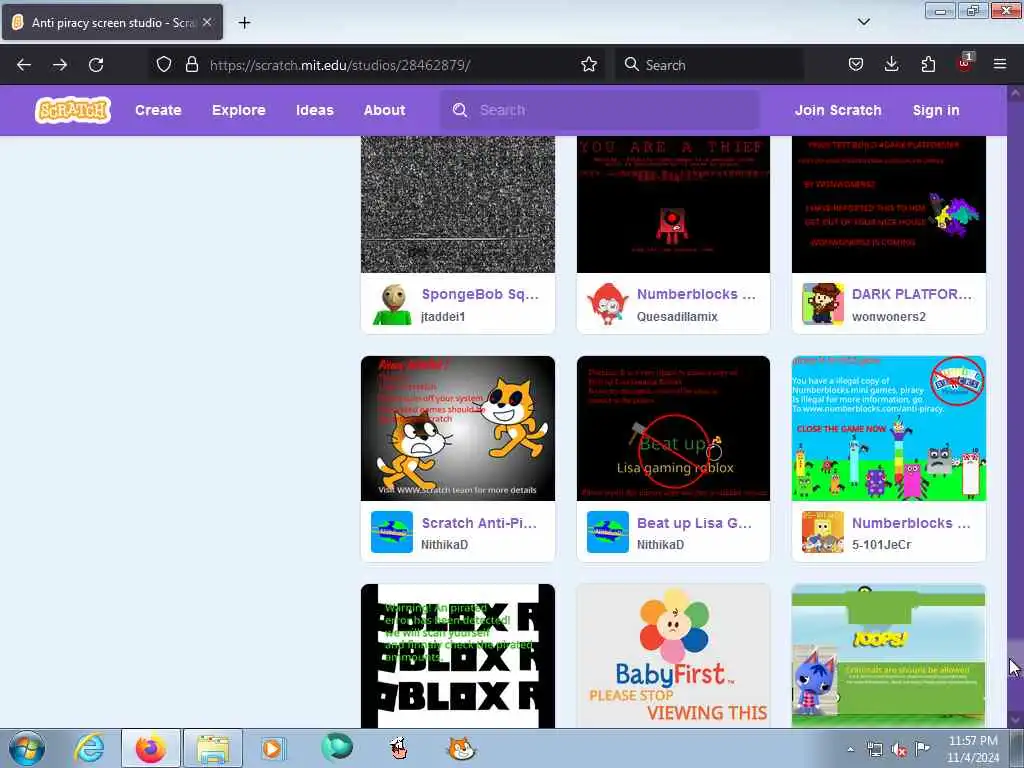
Task: Click the Firefox taskbar icon
Action: tap(151, 748)
